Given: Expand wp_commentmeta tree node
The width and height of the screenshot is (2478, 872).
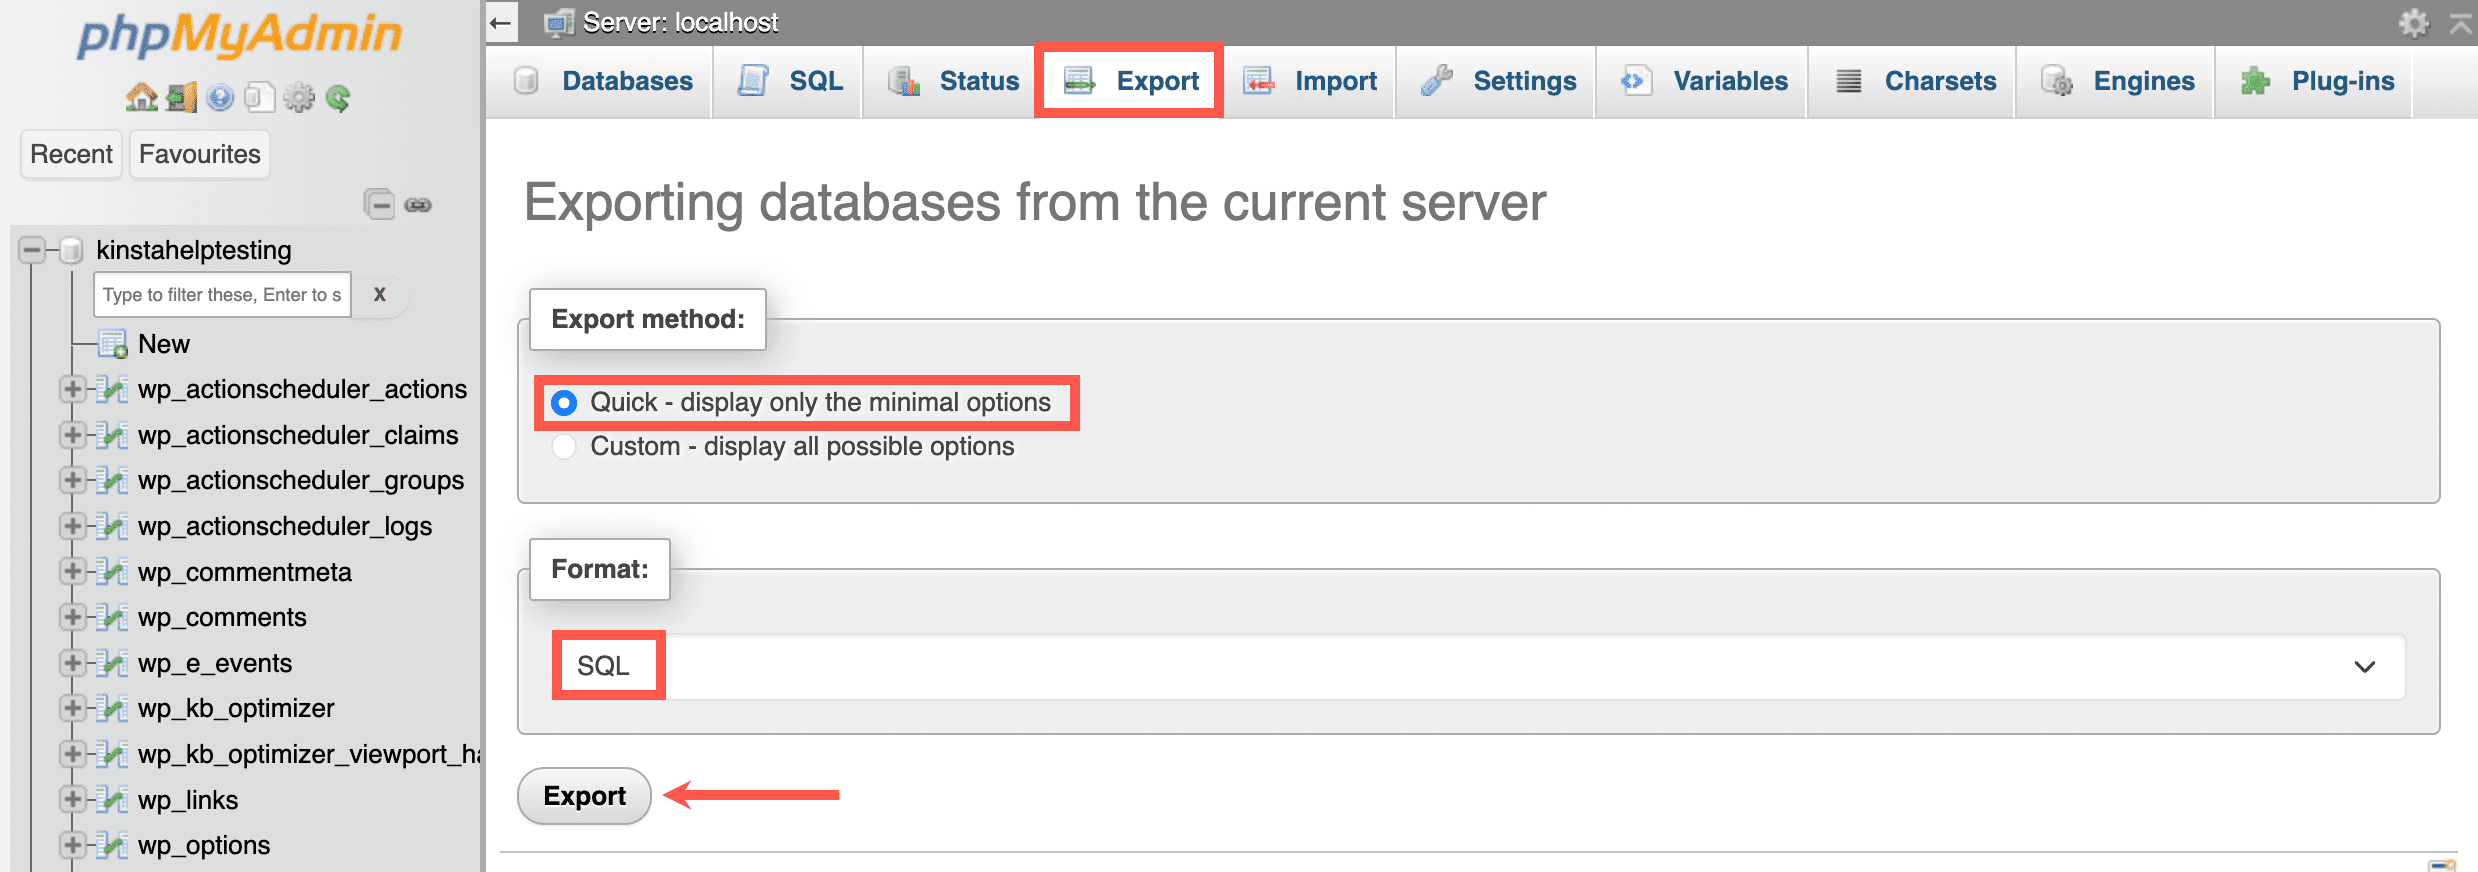Looking at the screenshot, I should (x=72, y=572).
